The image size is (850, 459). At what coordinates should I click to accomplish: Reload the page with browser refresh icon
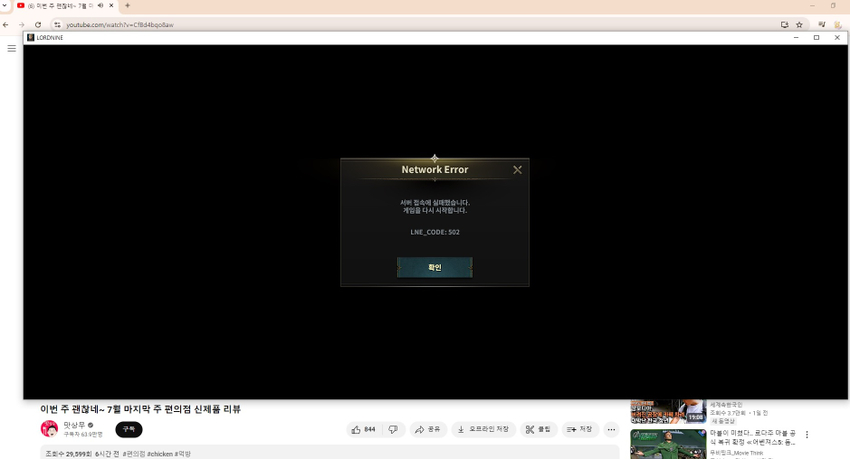pyautogui.click(x=38, y=25)
